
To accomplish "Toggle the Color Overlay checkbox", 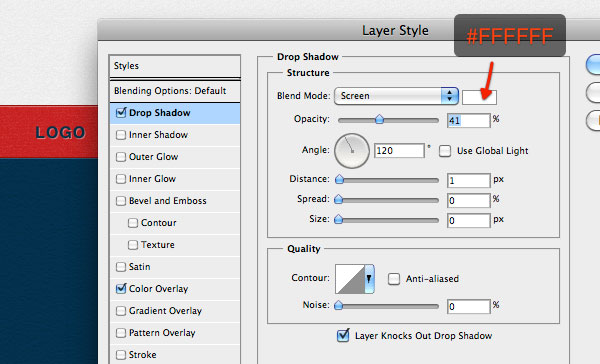I will pyautogui.click(x=121, y=288).
